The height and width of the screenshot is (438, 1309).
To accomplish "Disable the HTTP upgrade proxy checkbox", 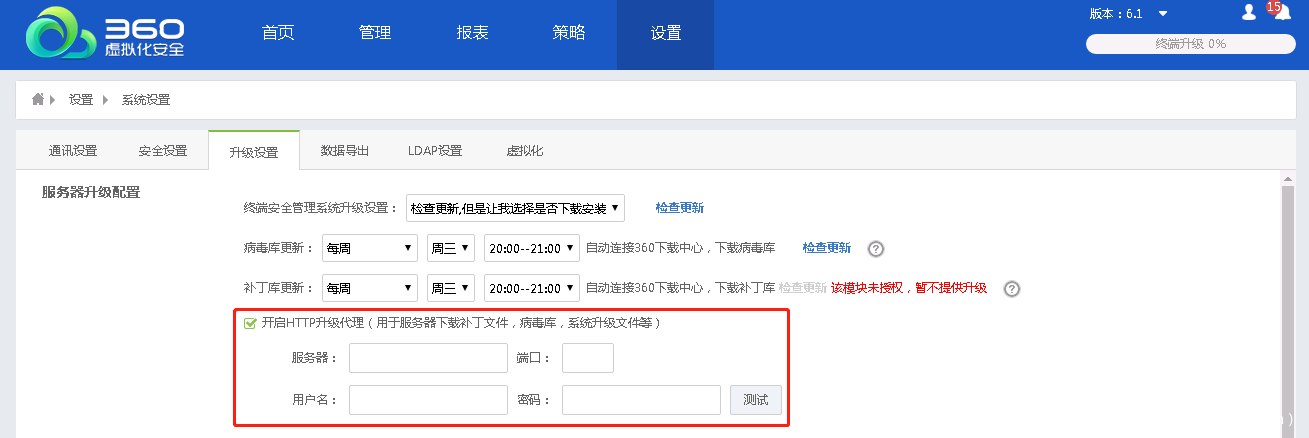I will click(x=250, y=323).
